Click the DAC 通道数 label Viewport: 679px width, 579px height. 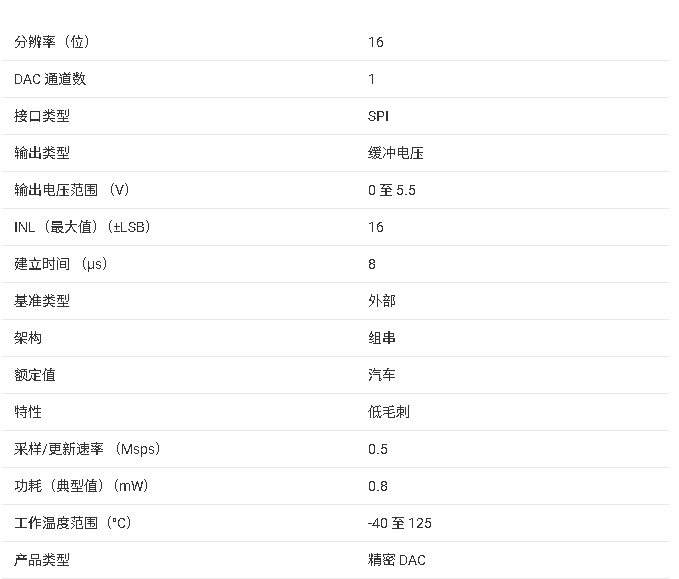[50, 79]
